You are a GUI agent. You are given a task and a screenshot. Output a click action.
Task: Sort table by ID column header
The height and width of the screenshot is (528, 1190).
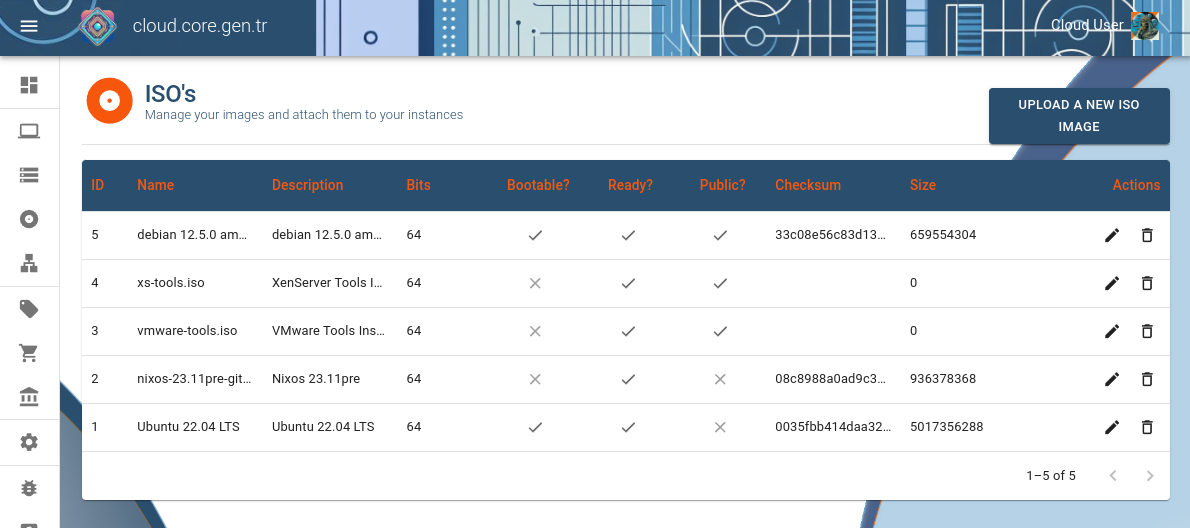tap(98, 185)
